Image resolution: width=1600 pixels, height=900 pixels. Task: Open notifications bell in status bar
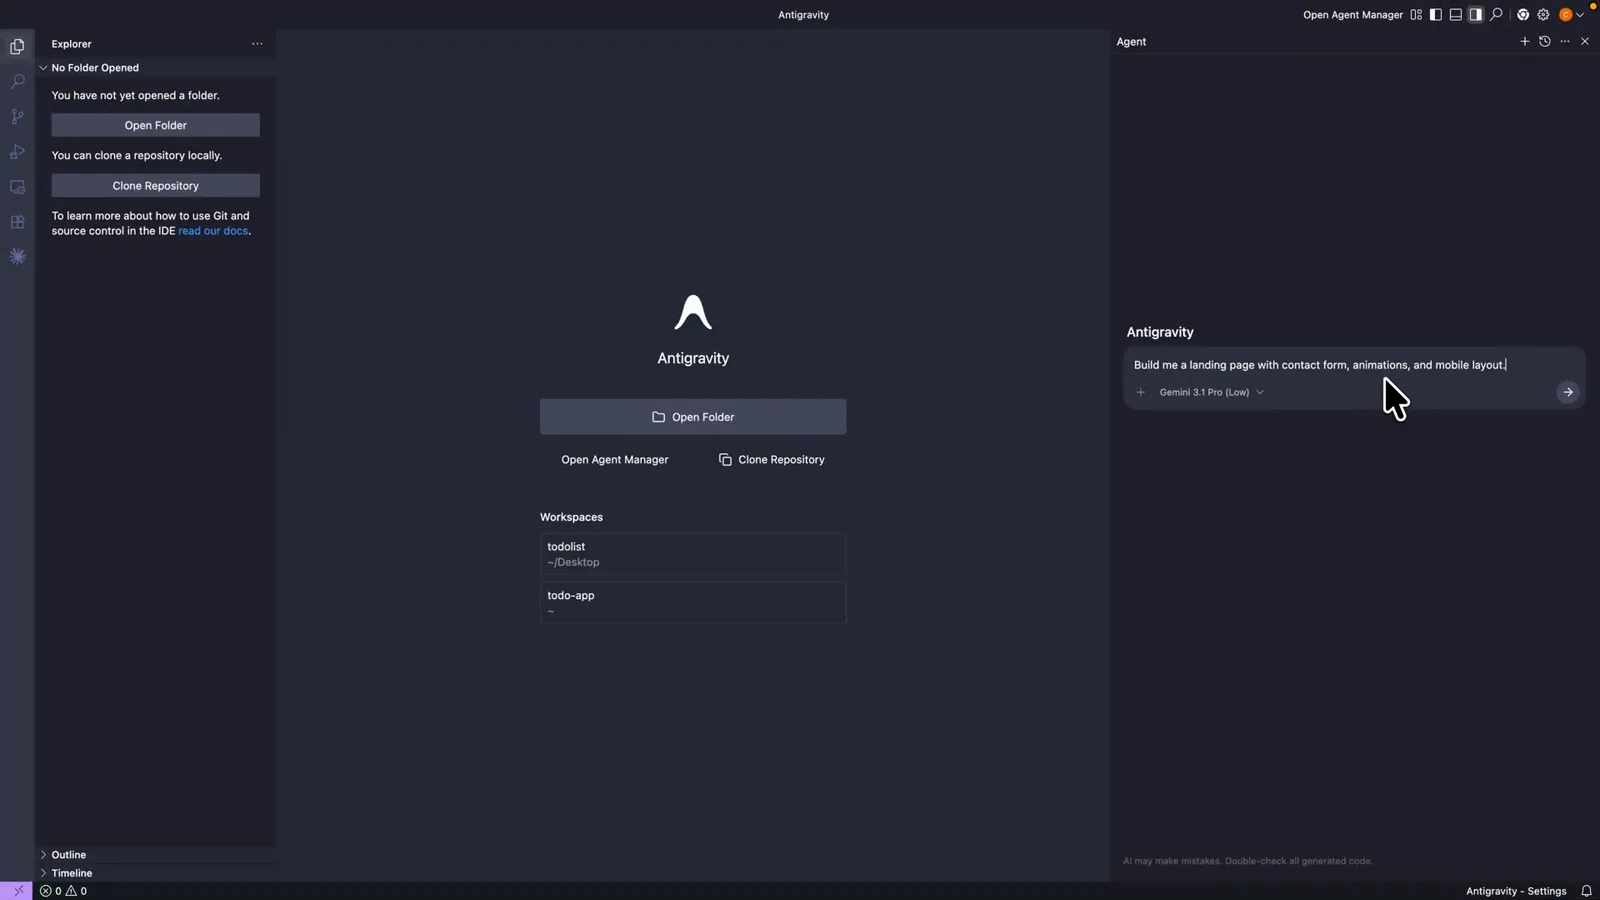(1586, 891)
